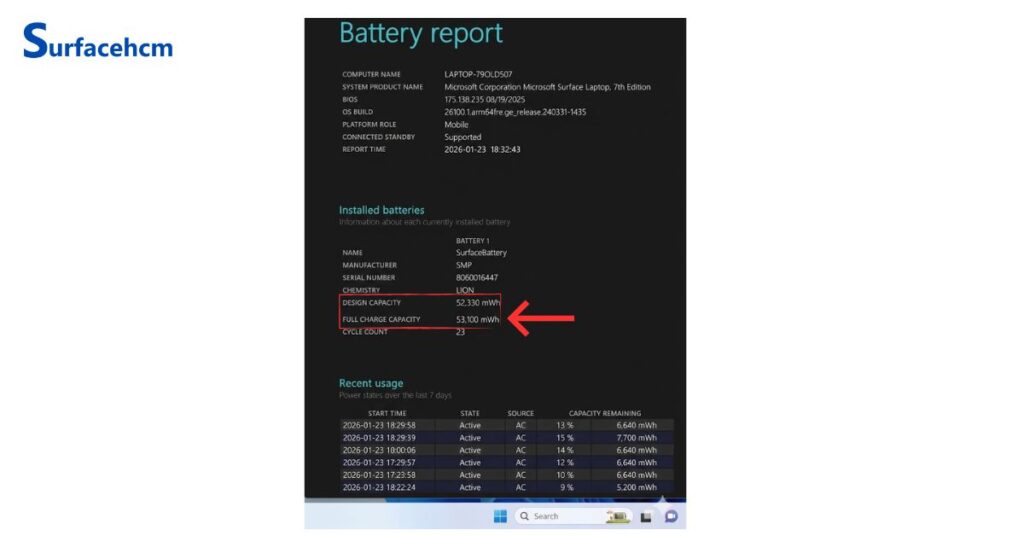
Task: Click the START TIME column header
Action: click(387, 413)
